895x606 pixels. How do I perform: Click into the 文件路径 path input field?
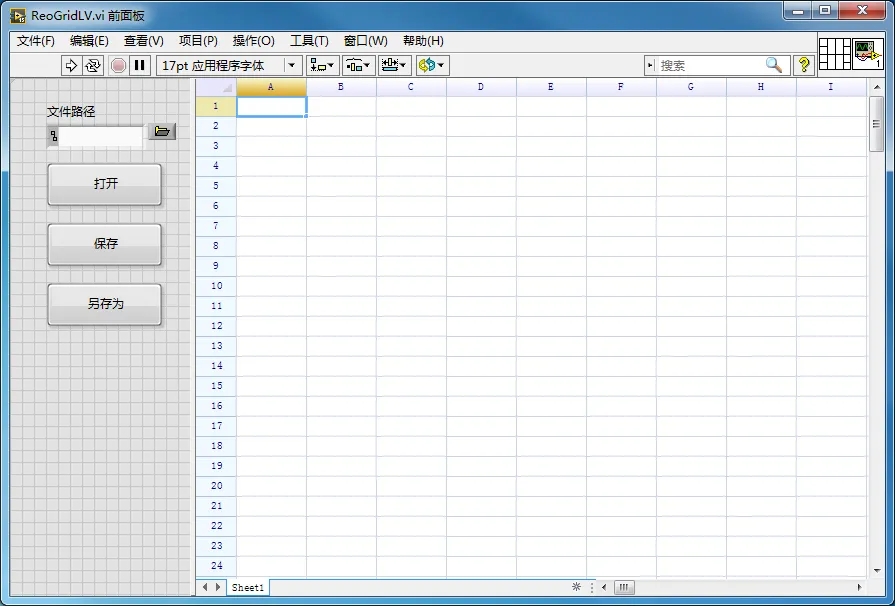pyautogui.click(x=101, y=136)
